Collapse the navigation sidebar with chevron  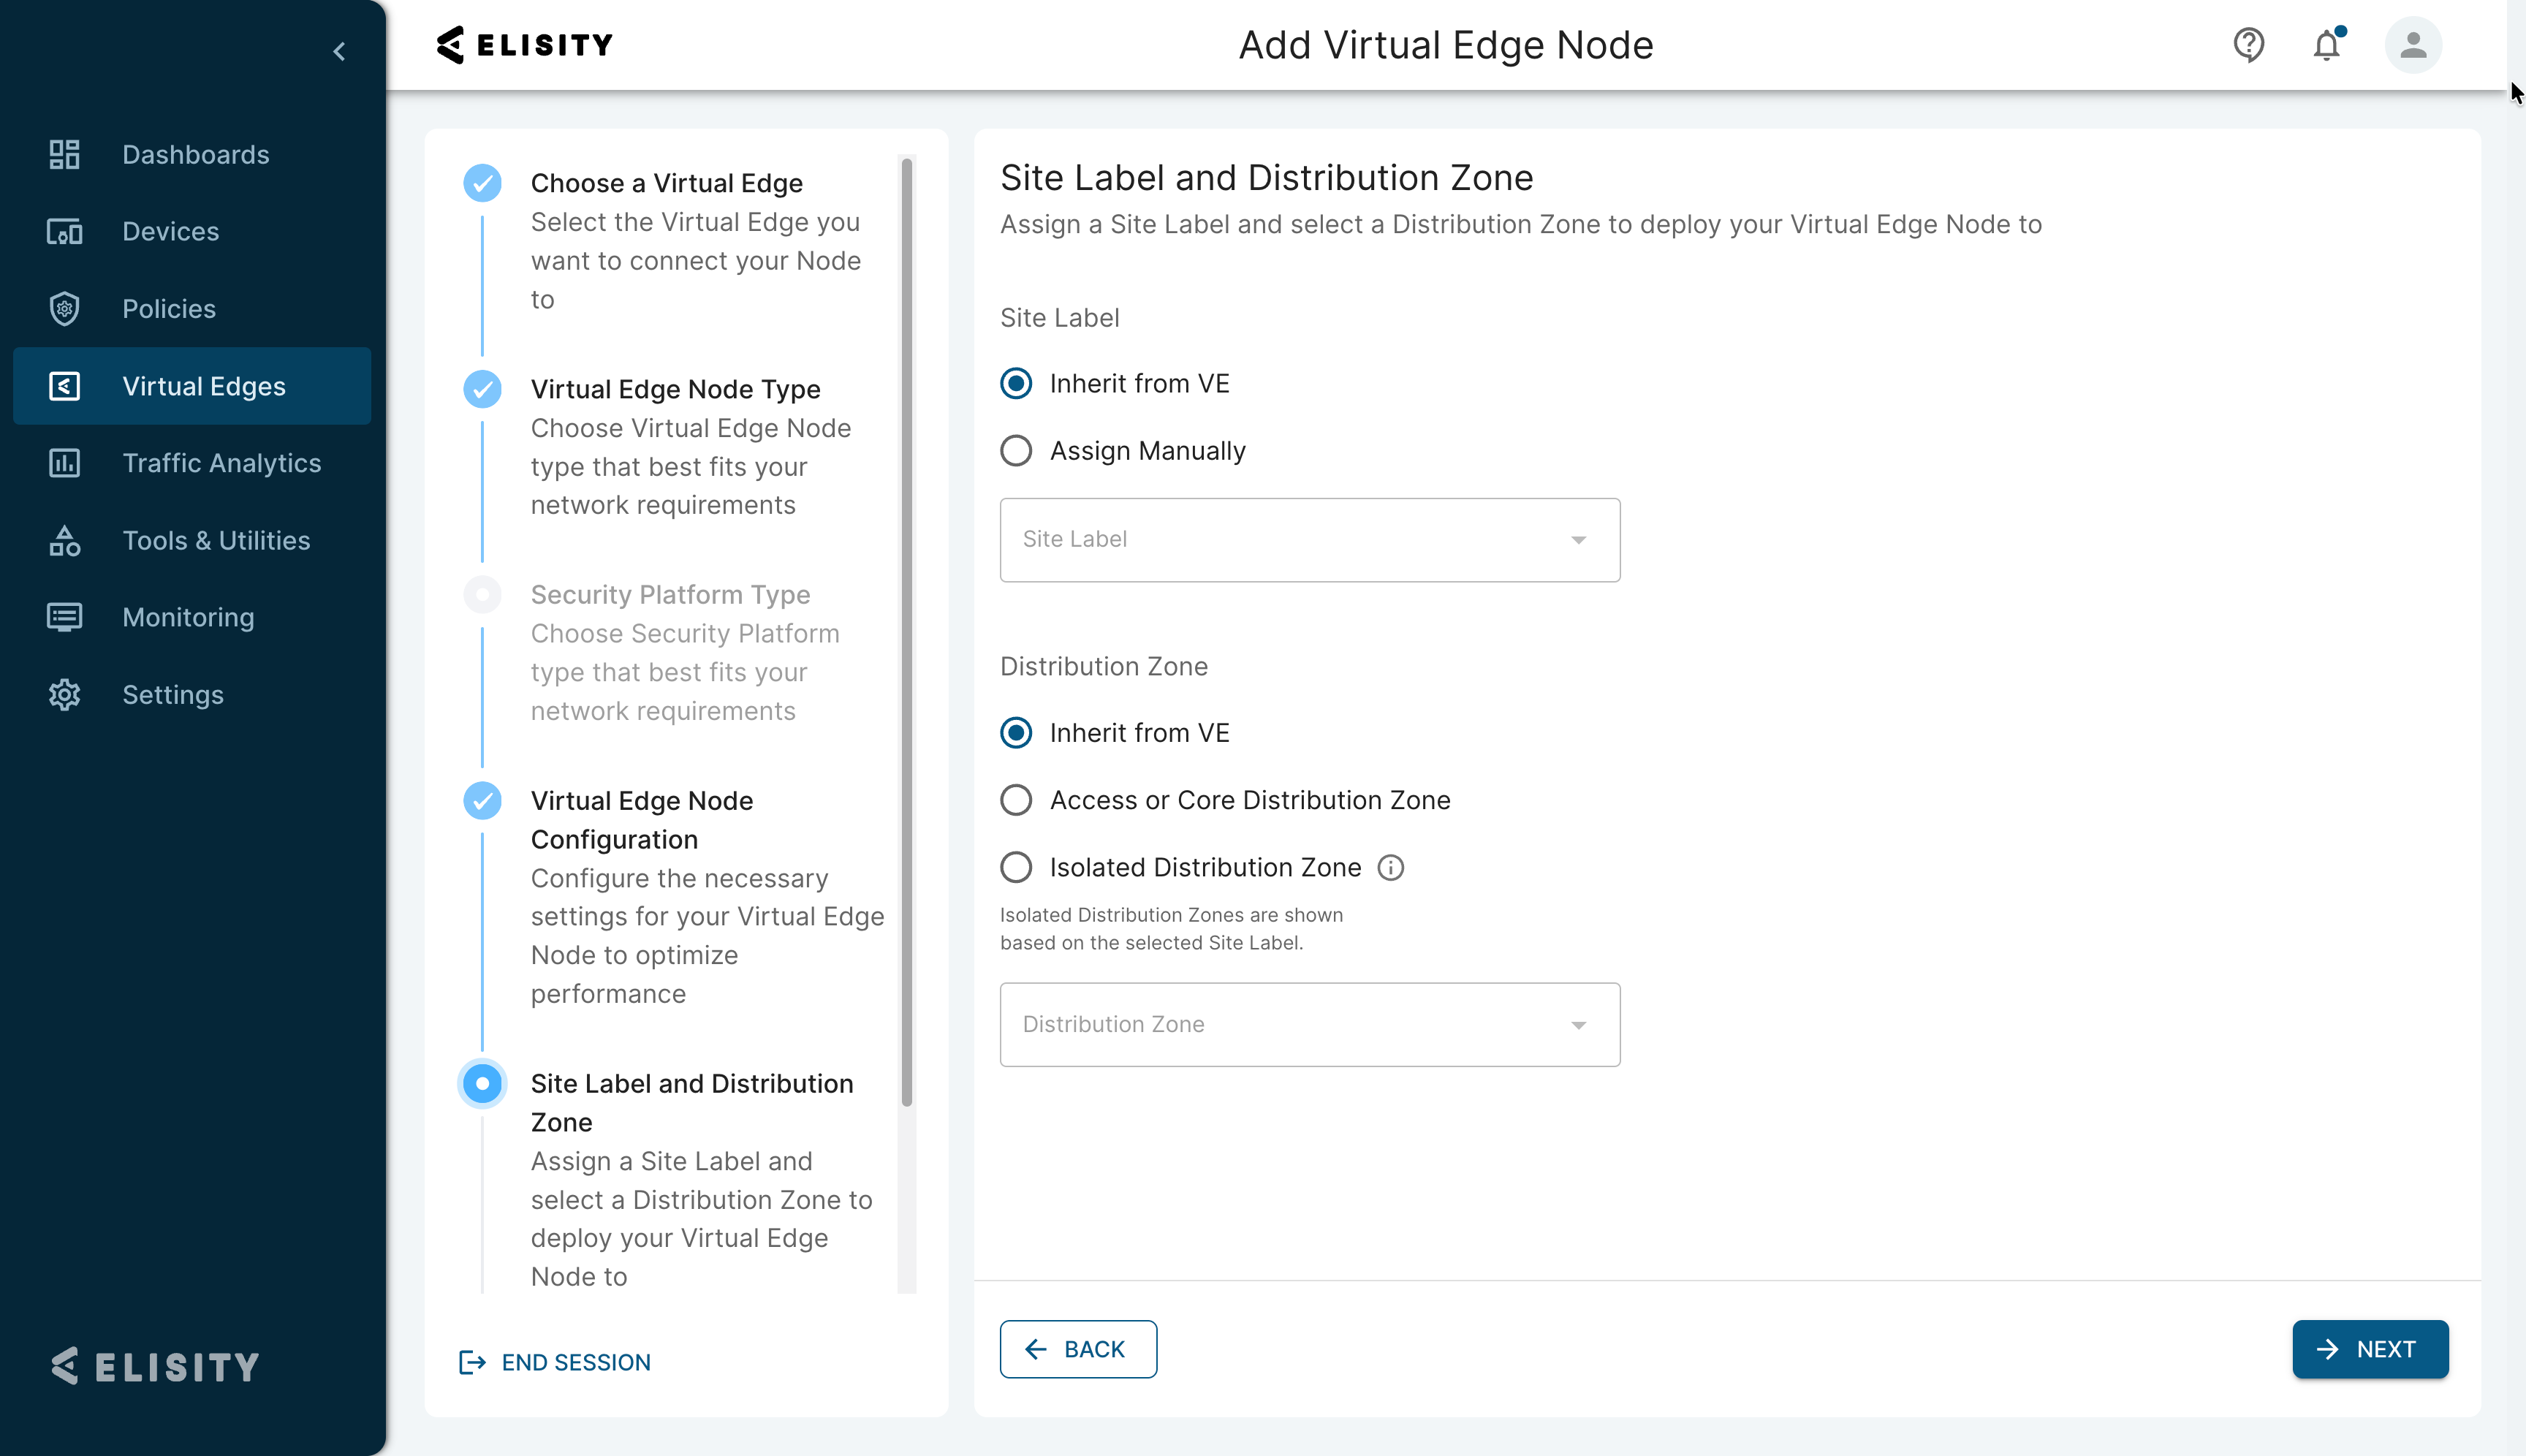[339, 51]
